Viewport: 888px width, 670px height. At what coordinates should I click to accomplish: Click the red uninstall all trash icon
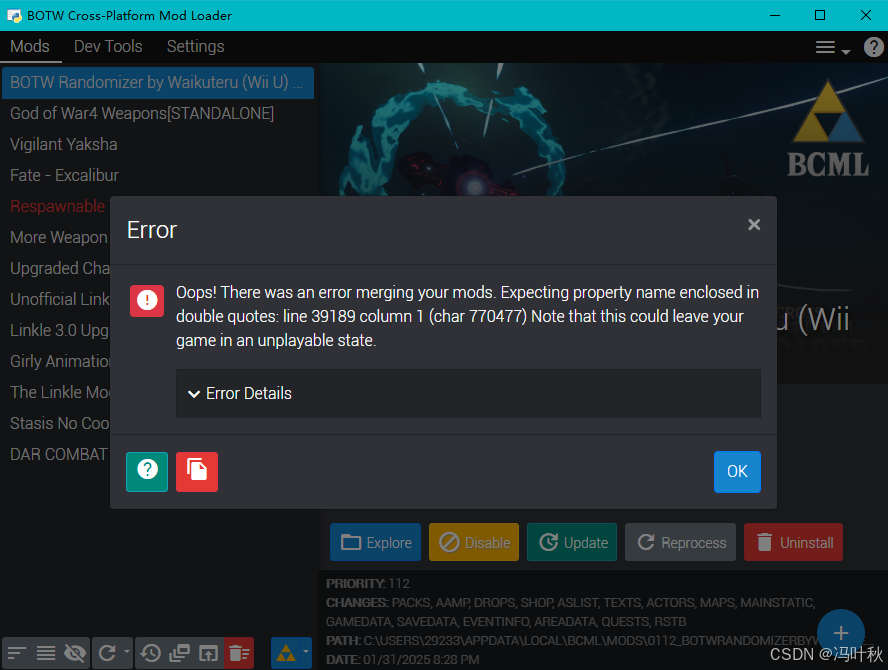pos(239,654)
